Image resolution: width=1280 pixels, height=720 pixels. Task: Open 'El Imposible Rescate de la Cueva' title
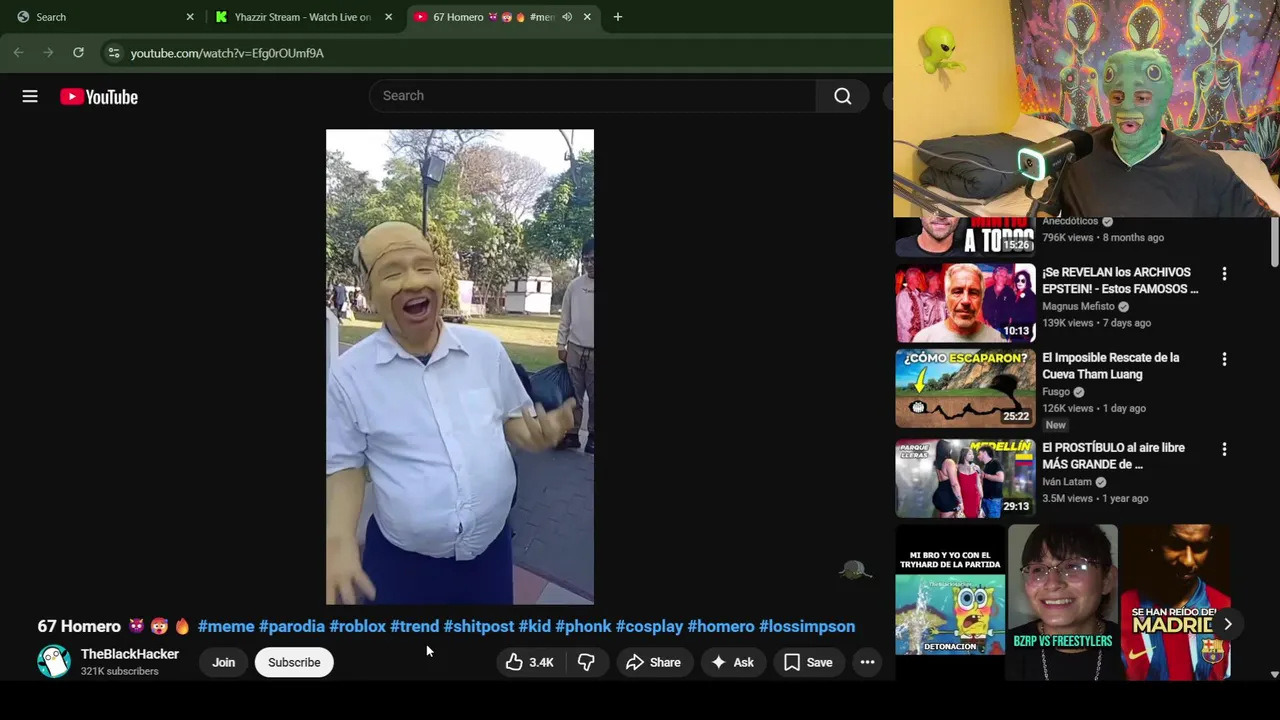click(1111, 366)
